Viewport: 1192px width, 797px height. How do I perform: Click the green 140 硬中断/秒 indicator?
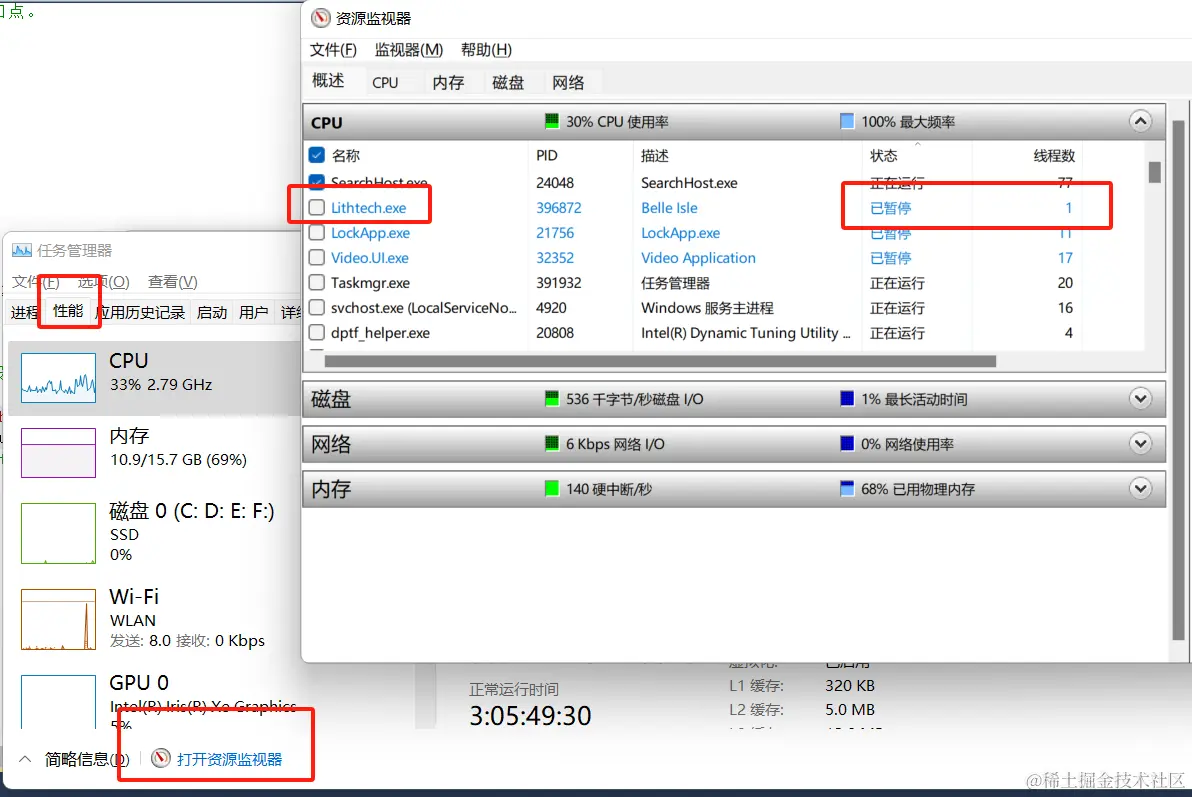coord(552,488)
